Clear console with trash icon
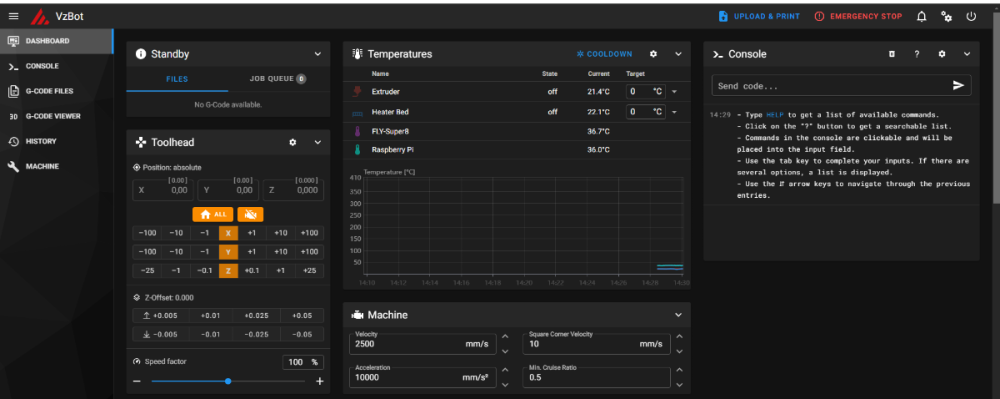This screenshot has width=1000, height=399. [892, 54]
